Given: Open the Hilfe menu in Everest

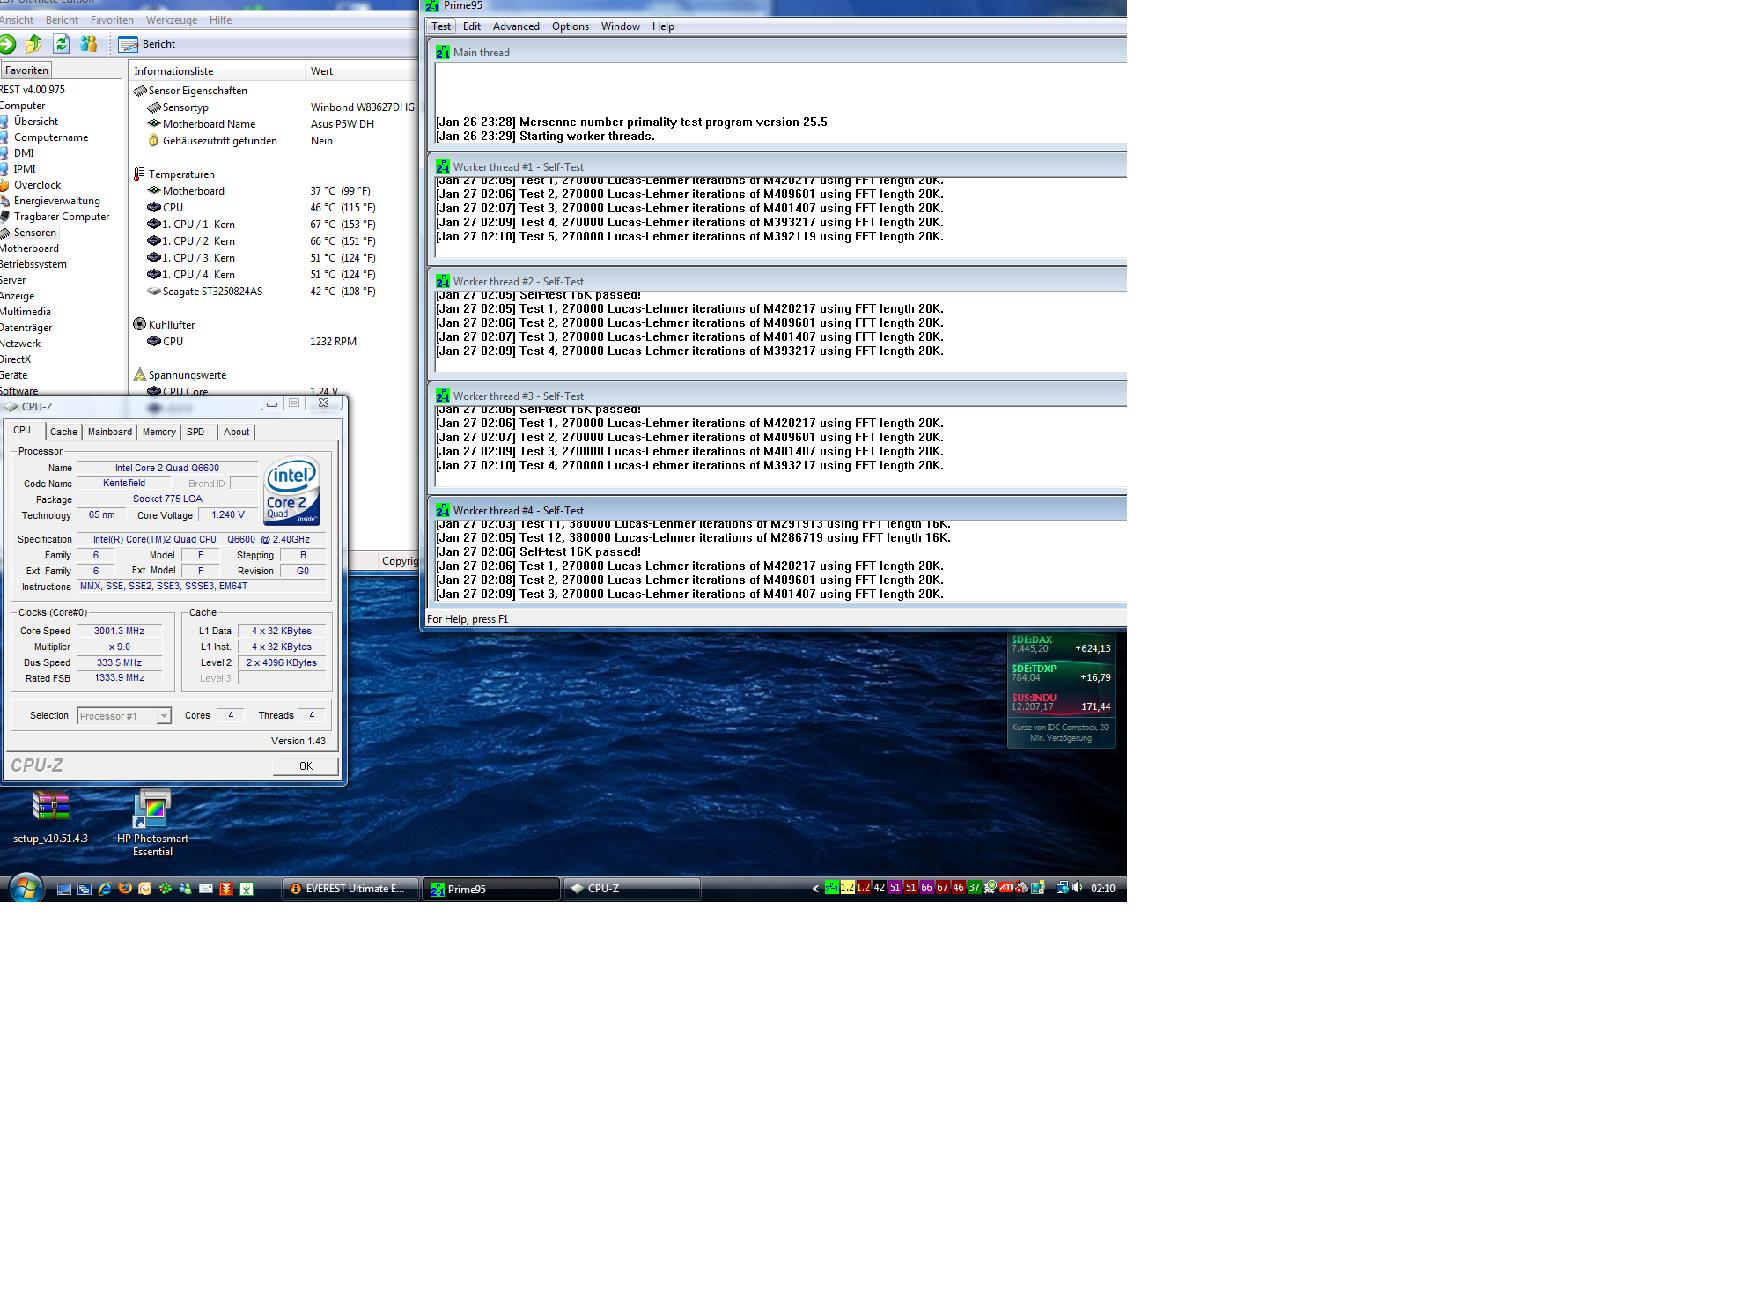Looking at the screenshot, I should (221, 20).
